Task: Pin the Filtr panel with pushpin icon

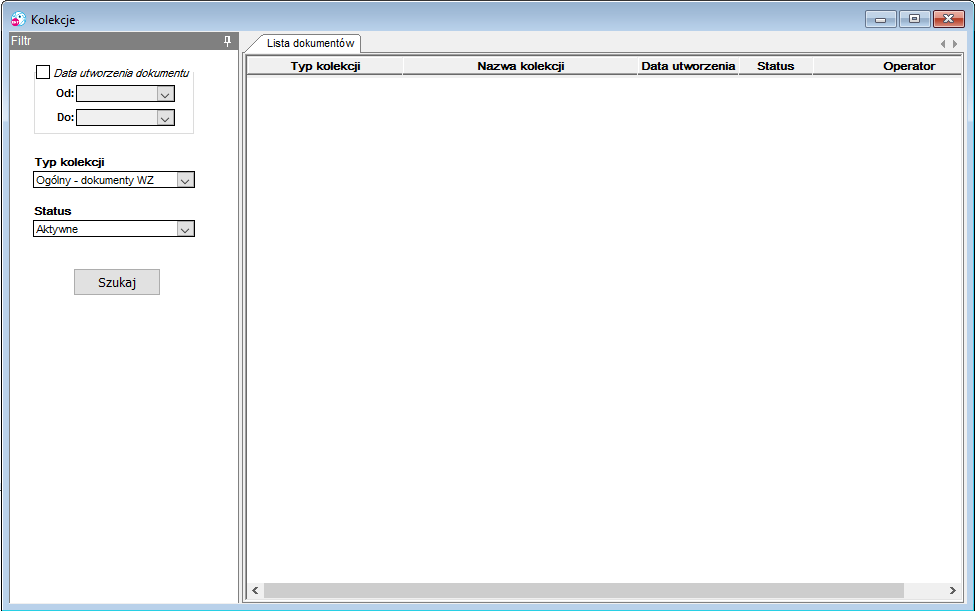Action: [228, 41]
